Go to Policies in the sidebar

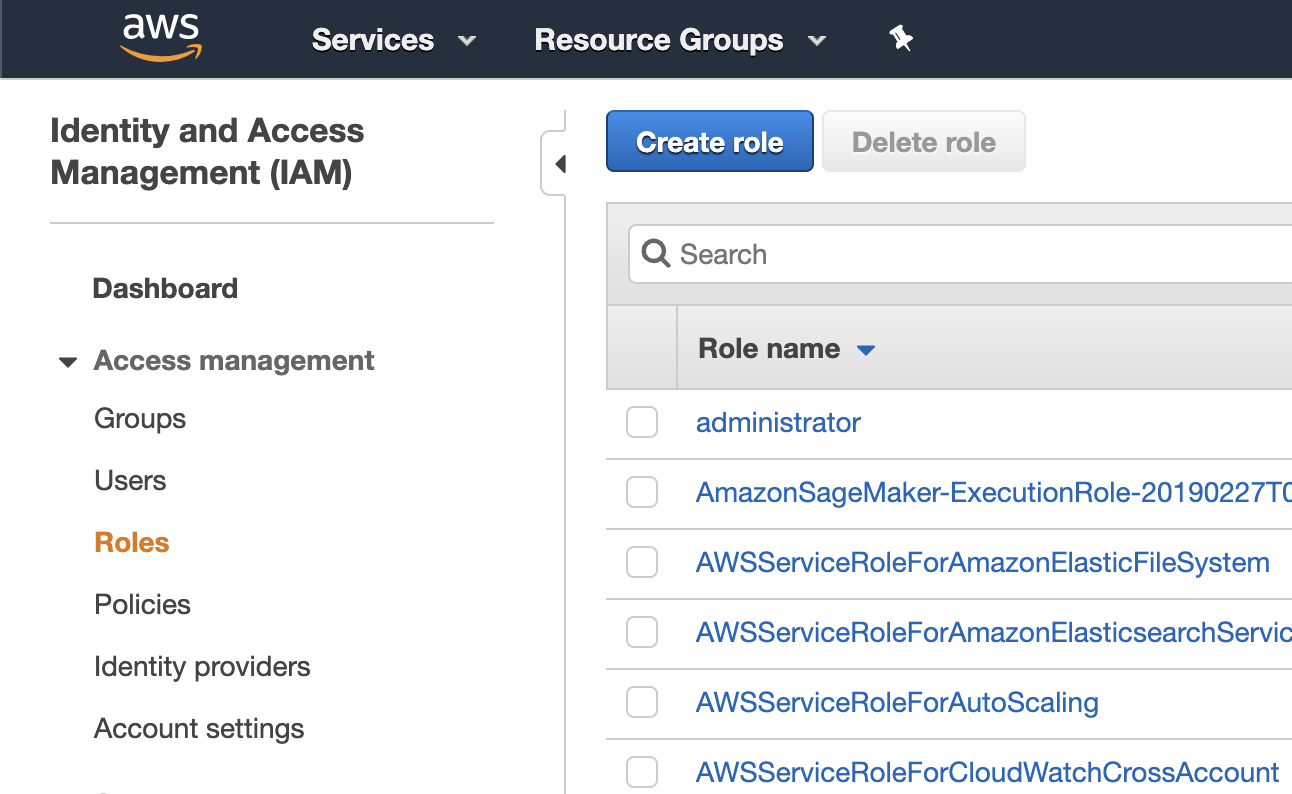[142, 605]
